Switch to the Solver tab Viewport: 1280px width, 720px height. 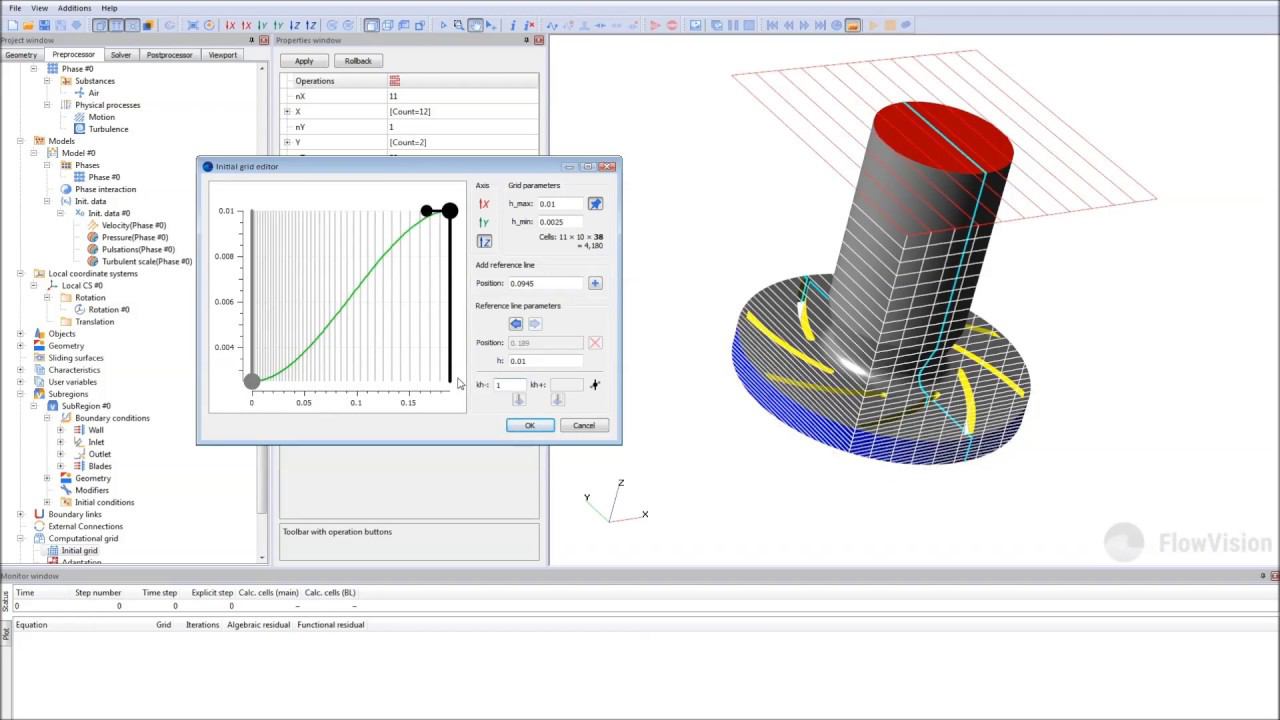coord(121,55)
